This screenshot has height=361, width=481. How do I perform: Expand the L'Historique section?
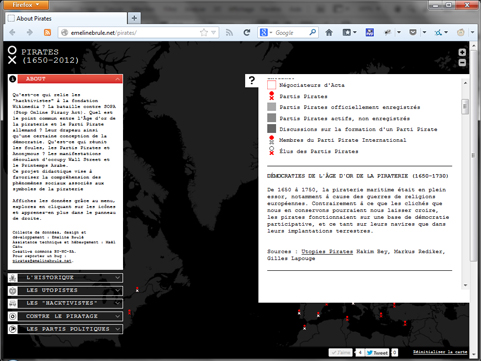(x=70, y=277)
